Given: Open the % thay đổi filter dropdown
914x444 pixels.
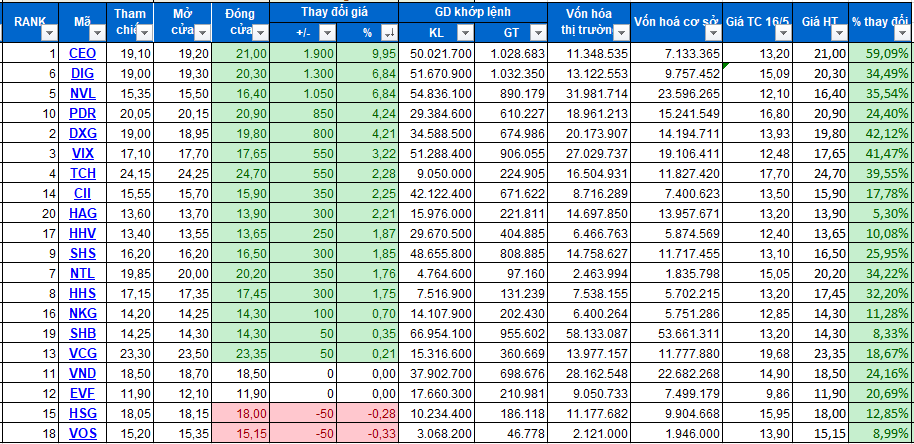Looking at the screenshot, I should (x=902, y=33).
